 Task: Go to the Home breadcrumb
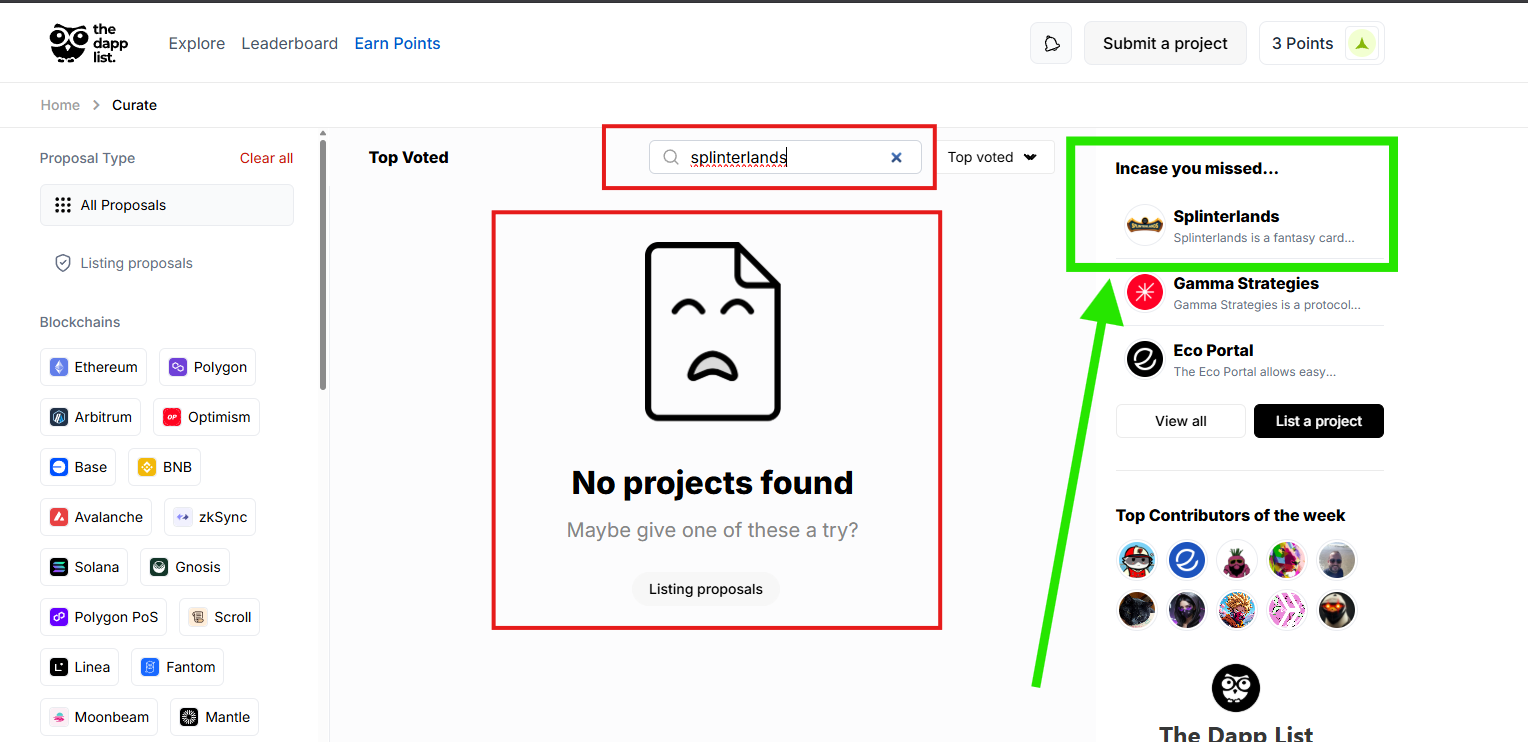(60, 105)
